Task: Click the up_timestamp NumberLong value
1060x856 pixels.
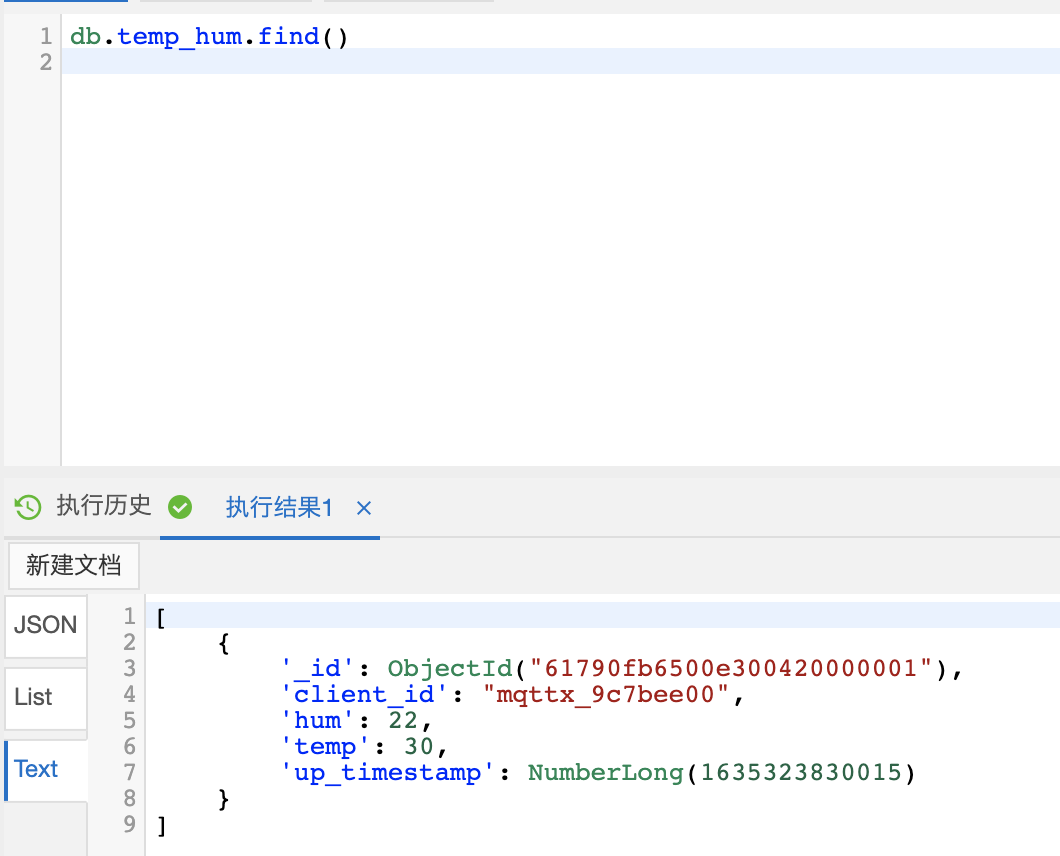Action: point(721,773)
